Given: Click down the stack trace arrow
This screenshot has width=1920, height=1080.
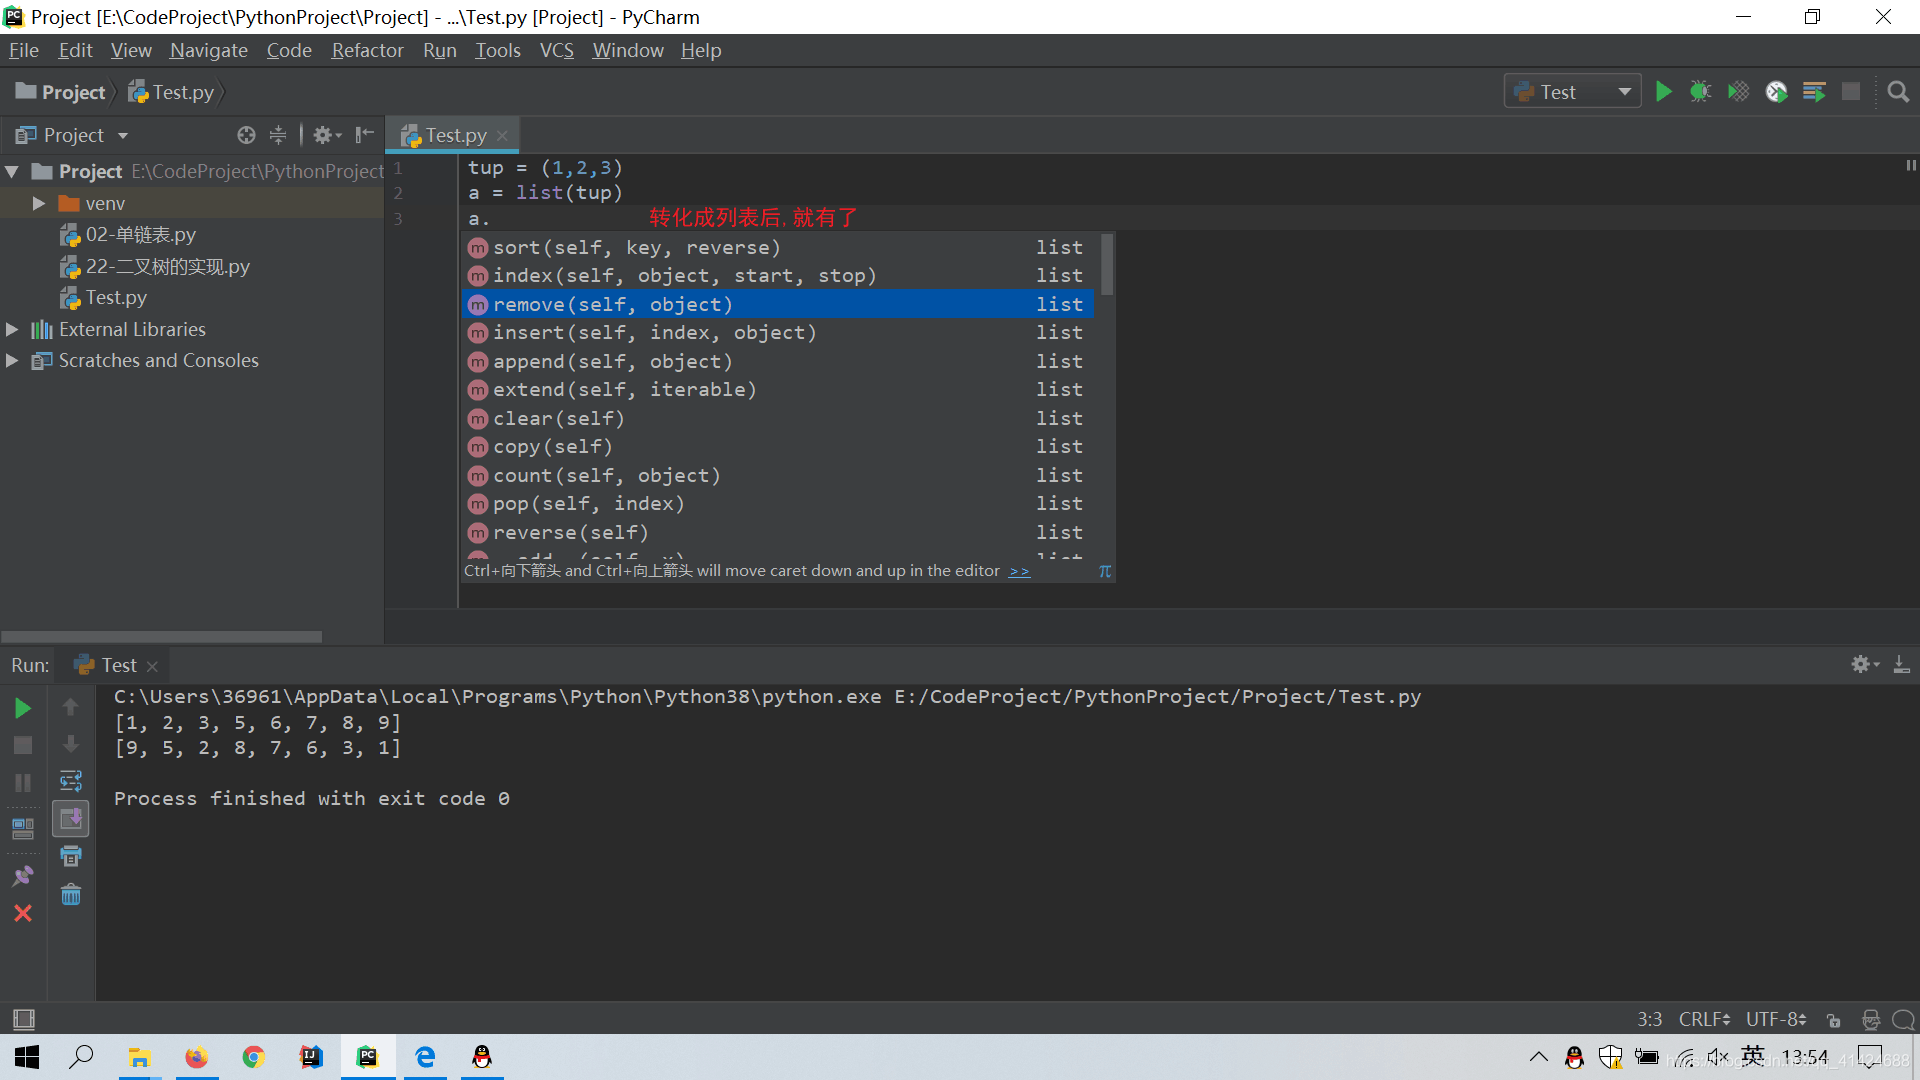Looking at the screenshot, I should click(x=70, y=744).
